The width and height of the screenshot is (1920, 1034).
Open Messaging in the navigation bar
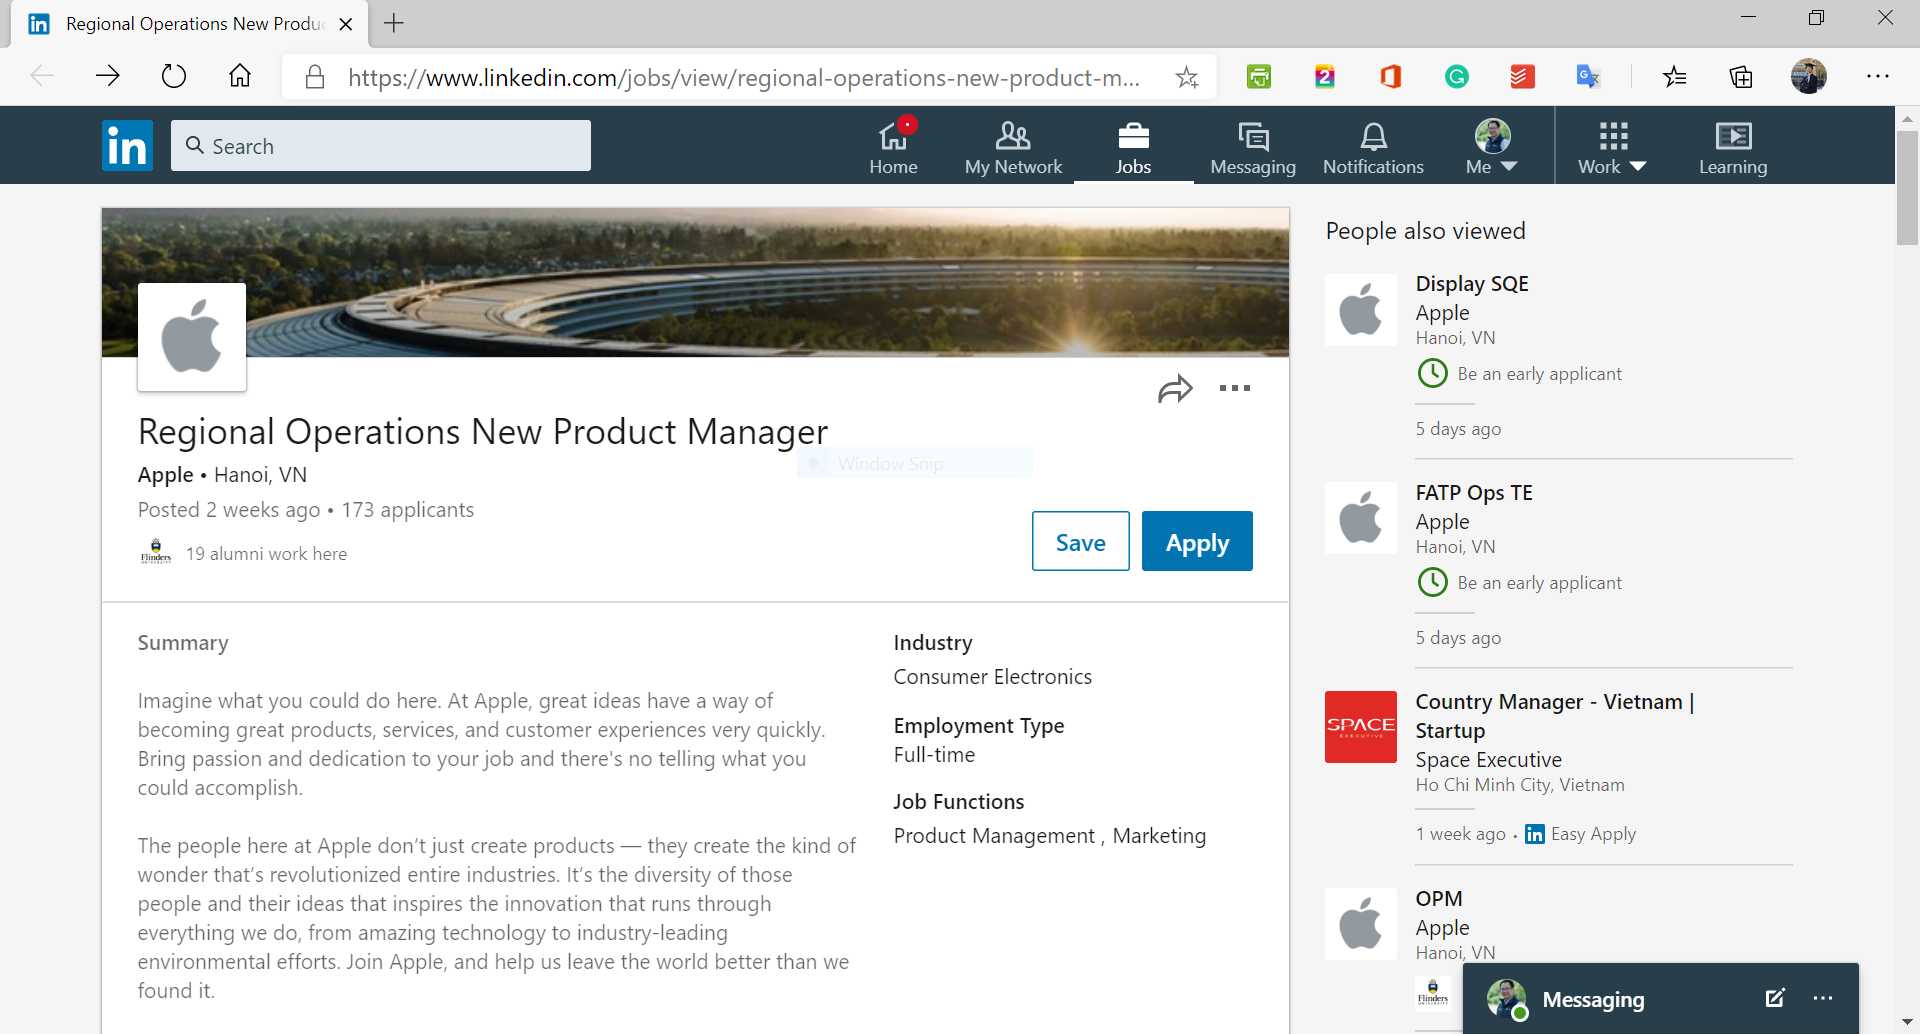pos(1253,146)
